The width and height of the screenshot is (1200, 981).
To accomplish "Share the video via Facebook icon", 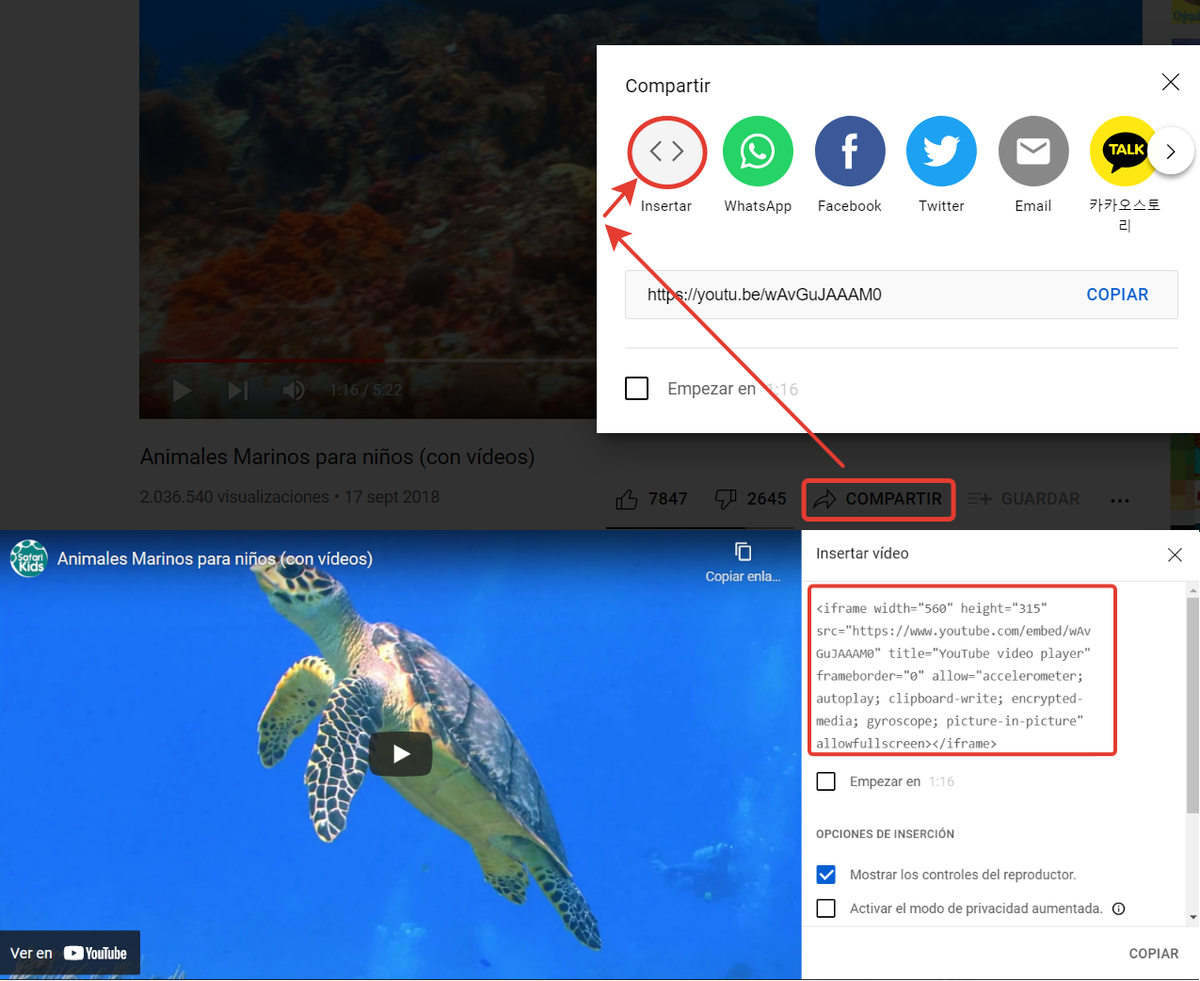I will [850, 151].
